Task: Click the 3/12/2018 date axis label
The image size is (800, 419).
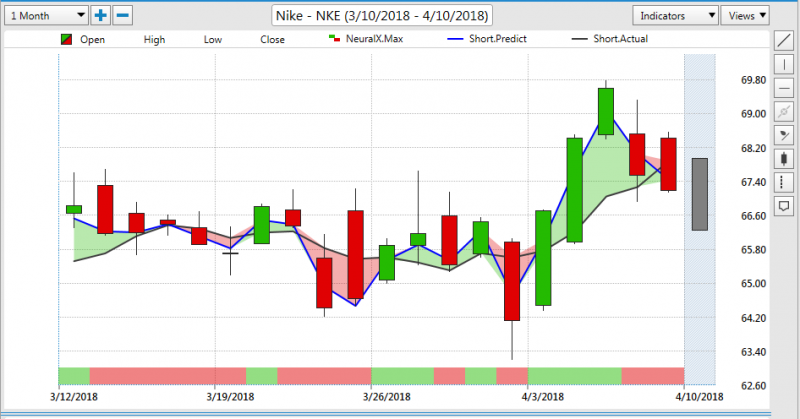Action: [x=74, y=397]
